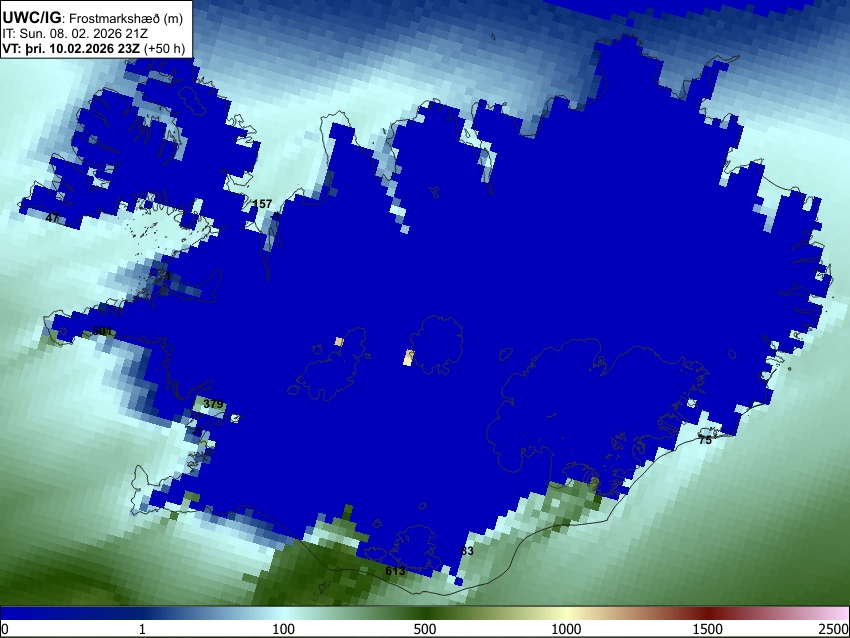Click the 'VT: þri. 10.02.2026 23Z' valid time
Viewport: 850px width, 638px height.
pos(71,48)
